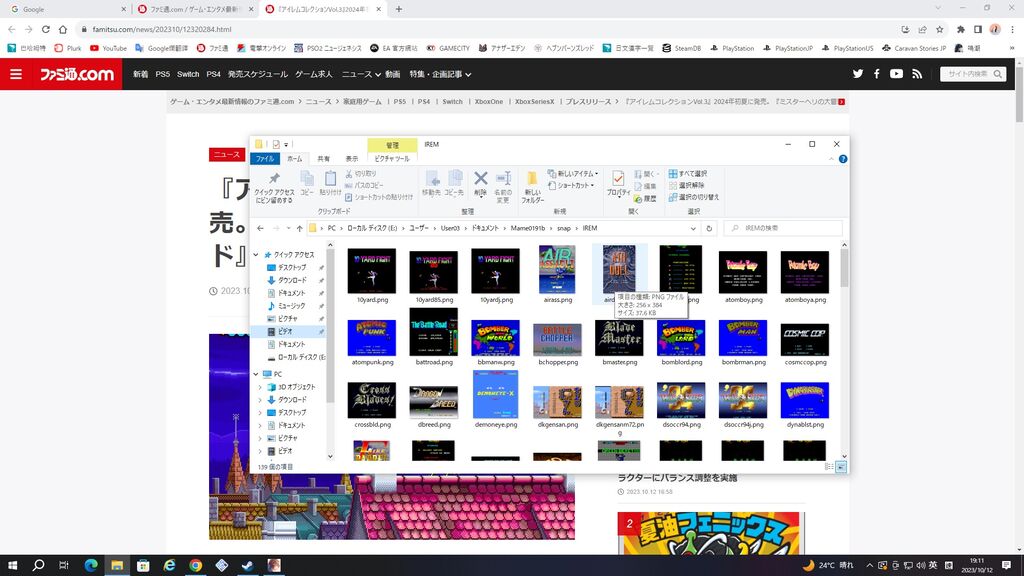Open Explorer help question mark icon
The height and width of the screenshot is (576, 1024).
coord(843,159)
